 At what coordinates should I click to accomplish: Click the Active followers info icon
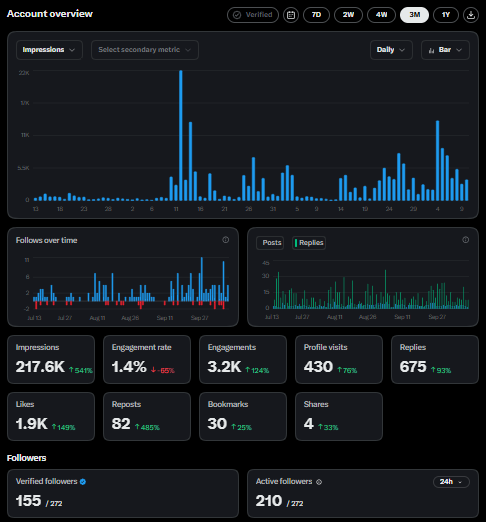(319, 482)
